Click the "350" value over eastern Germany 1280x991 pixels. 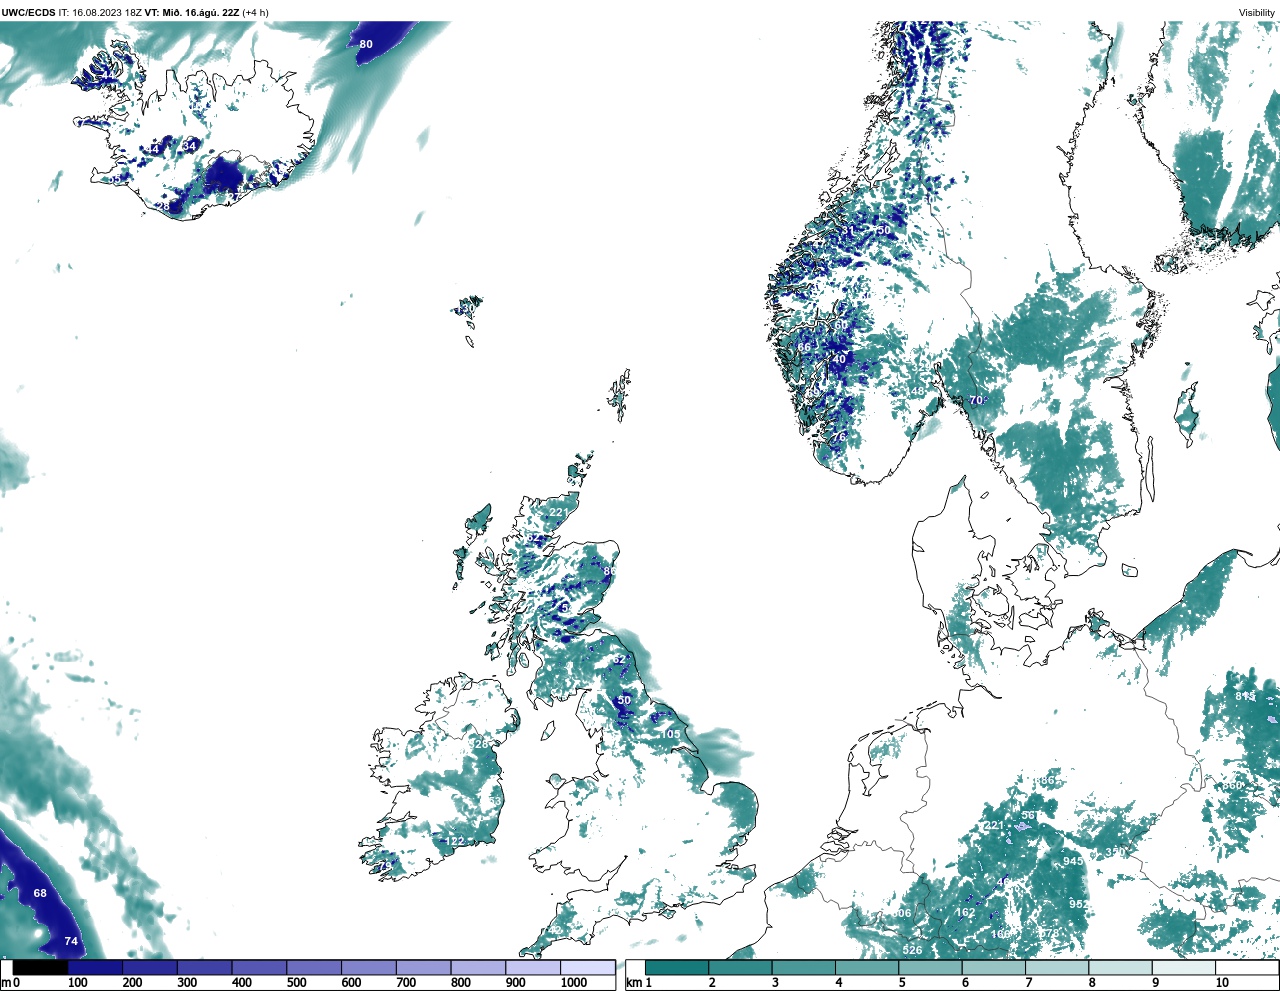pos(1115,852)
